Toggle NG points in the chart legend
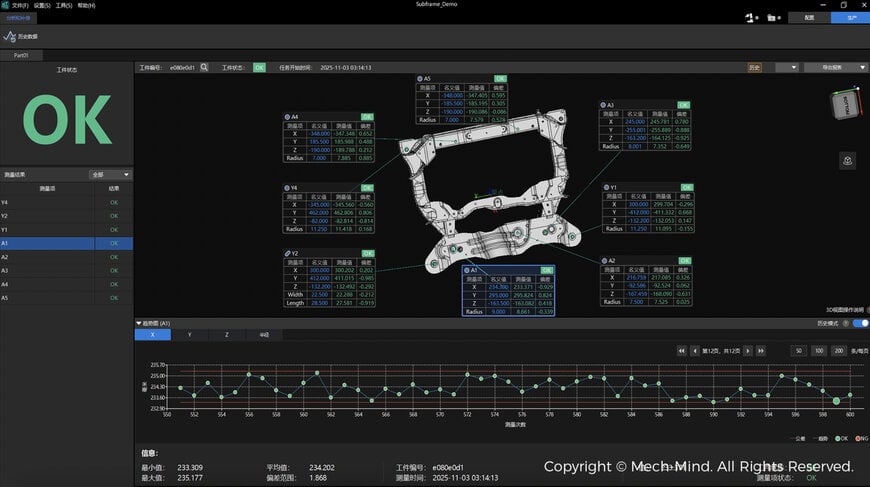Viewport: 870px width, 487px height. [x=860, y=437]
